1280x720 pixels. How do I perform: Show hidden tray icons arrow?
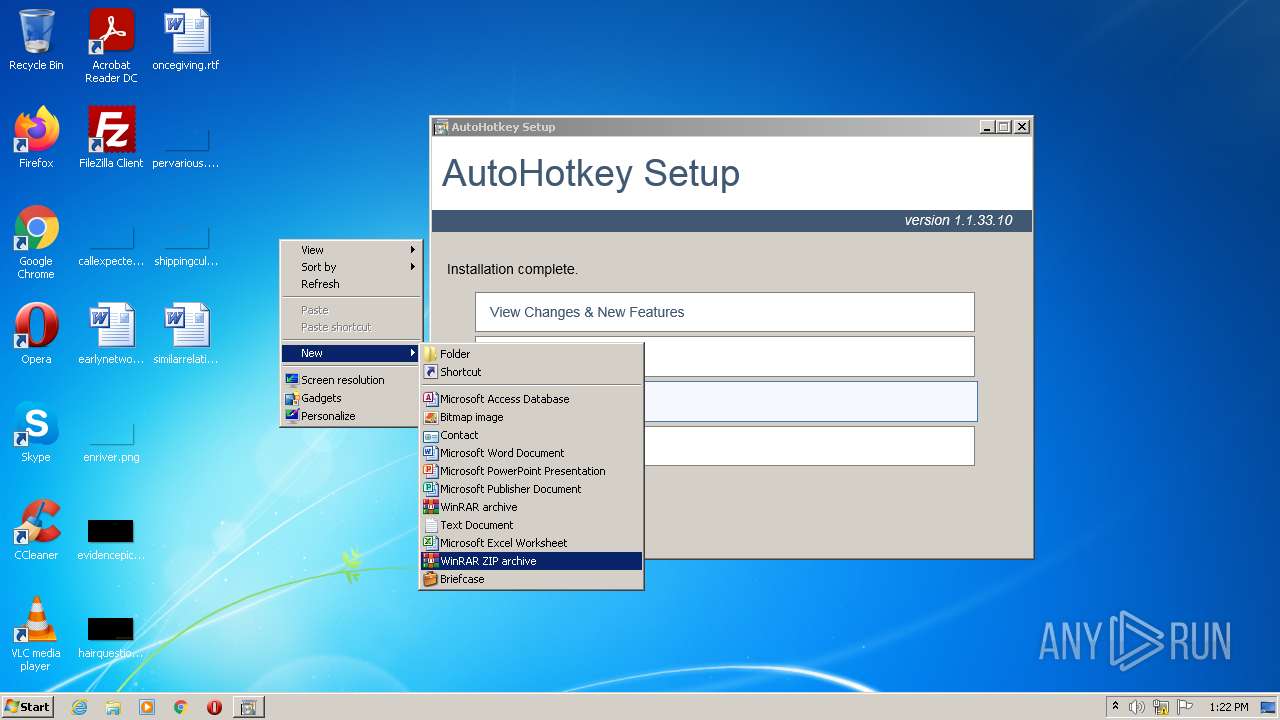pos(1115,706)
